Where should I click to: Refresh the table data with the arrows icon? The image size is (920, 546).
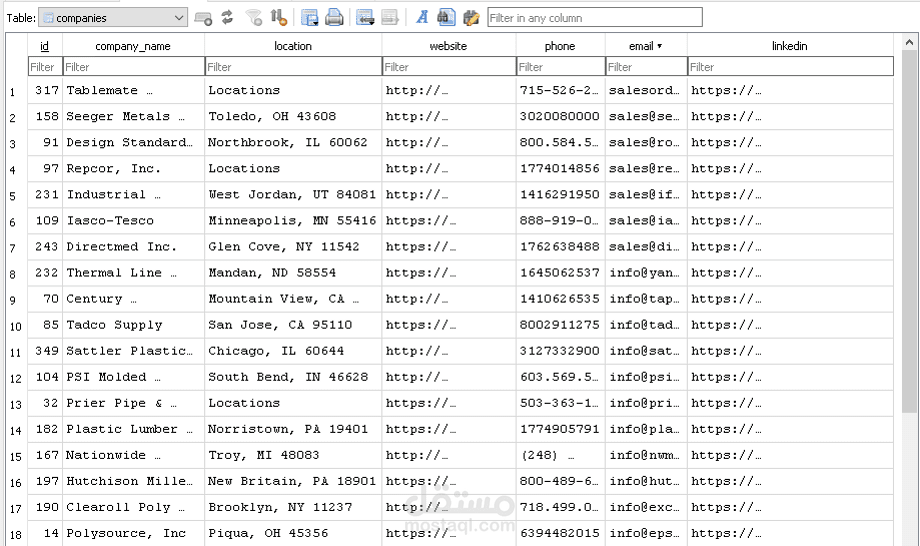[x=228, y=18]
